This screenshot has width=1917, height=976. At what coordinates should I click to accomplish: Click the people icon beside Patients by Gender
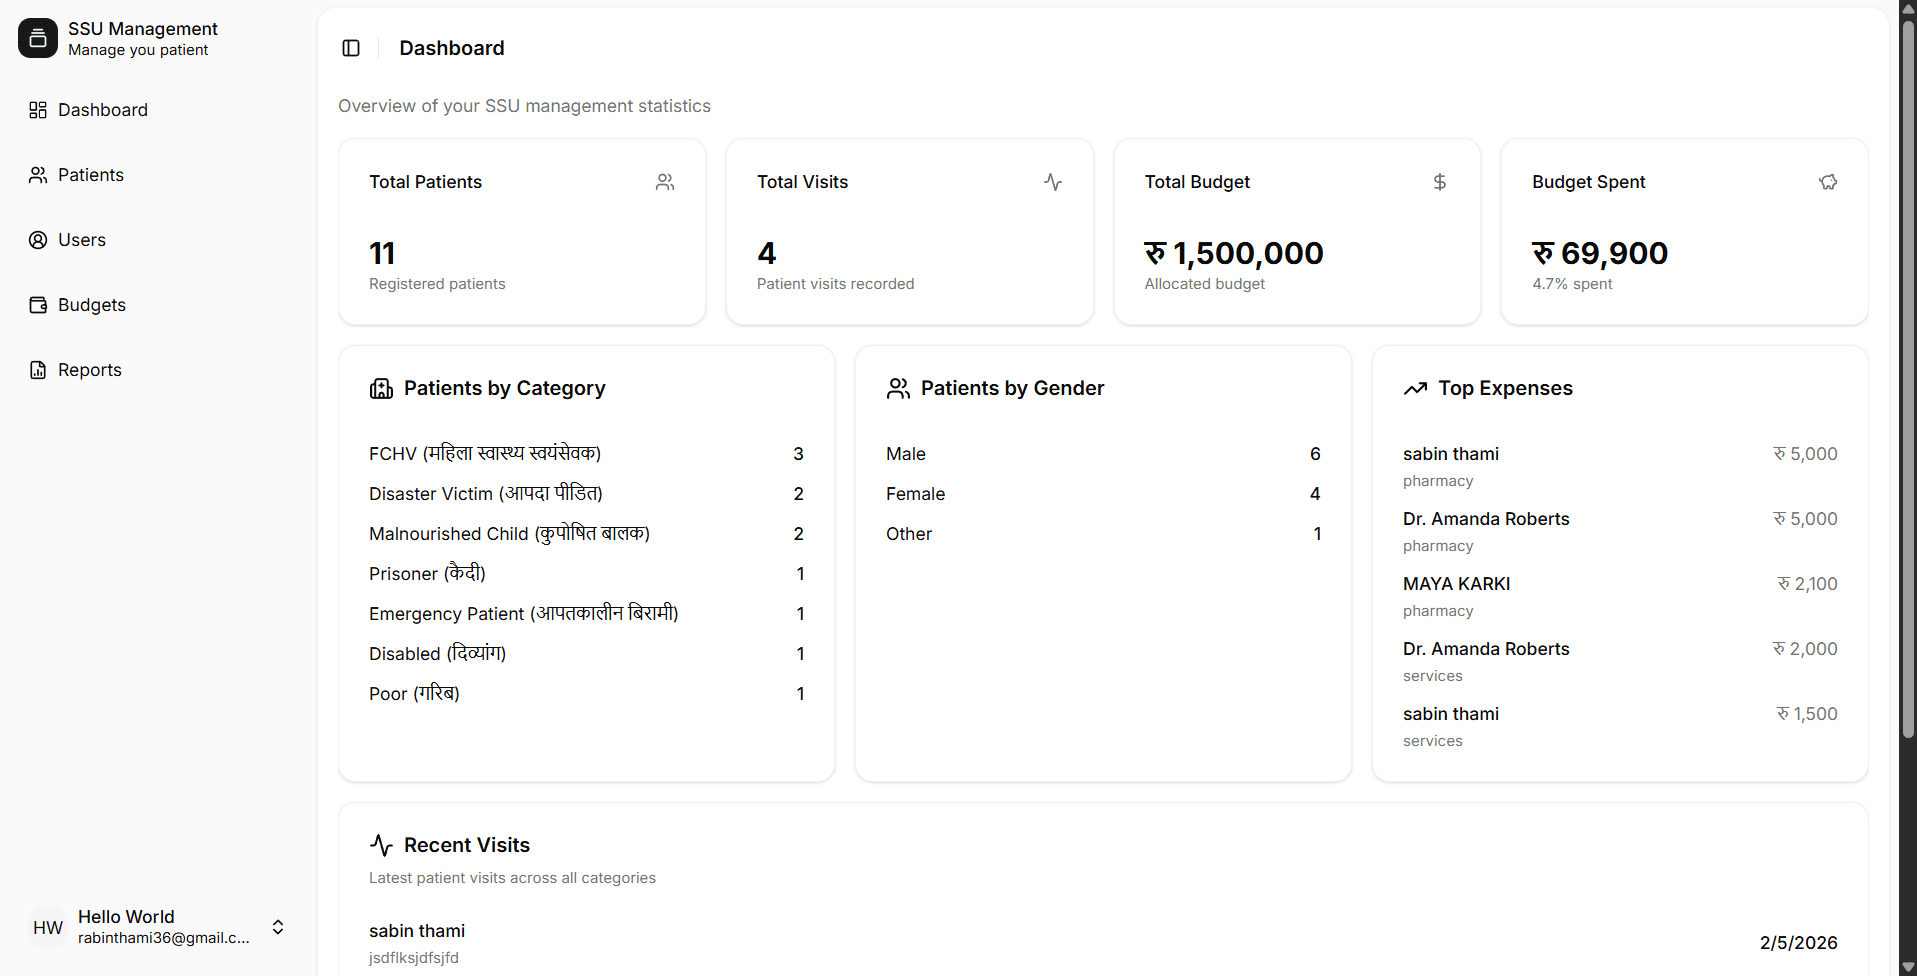pyautogui.click(x=898, y=388)
